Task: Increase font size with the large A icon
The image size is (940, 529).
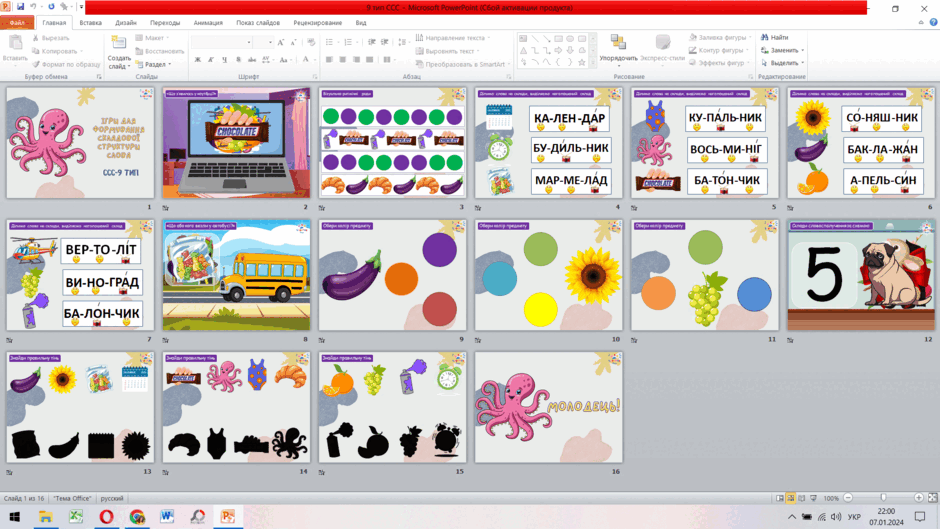Action: pos(280,42)
